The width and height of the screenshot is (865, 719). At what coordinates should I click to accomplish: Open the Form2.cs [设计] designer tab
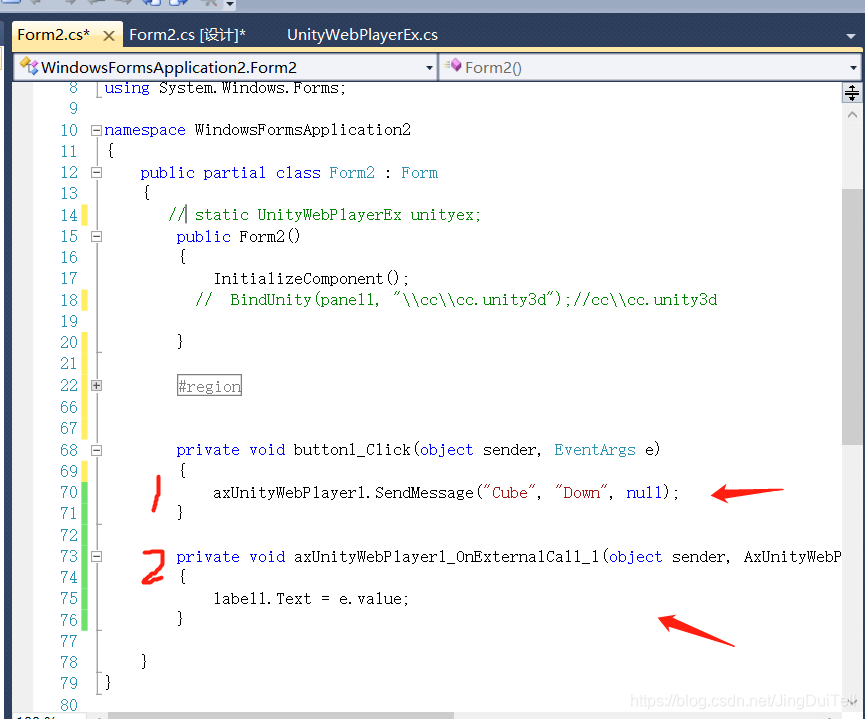pyautogui.click(x=187, y=35)
